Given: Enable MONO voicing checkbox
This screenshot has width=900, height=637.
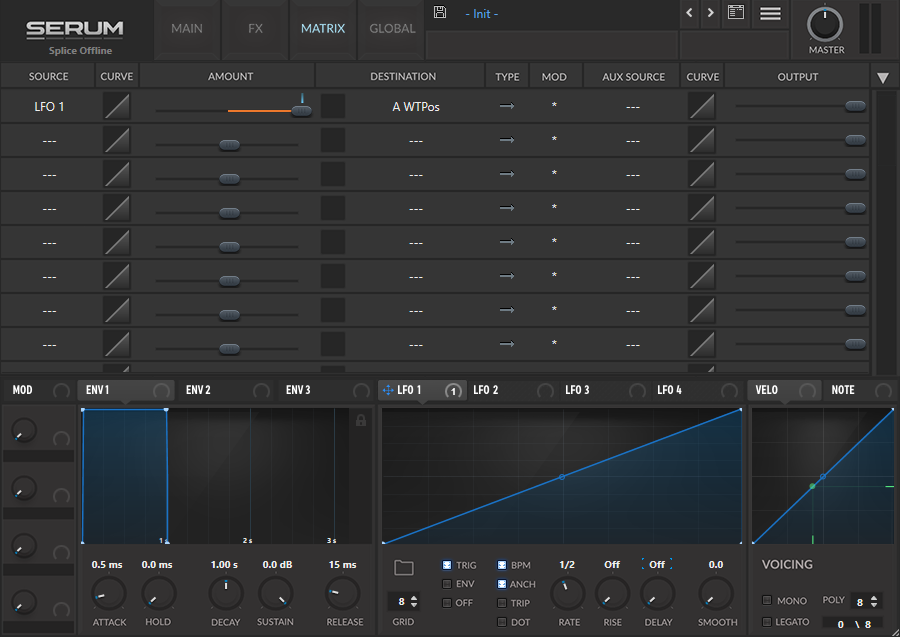Looking at the screenshot, I should (x=767, y=600).
